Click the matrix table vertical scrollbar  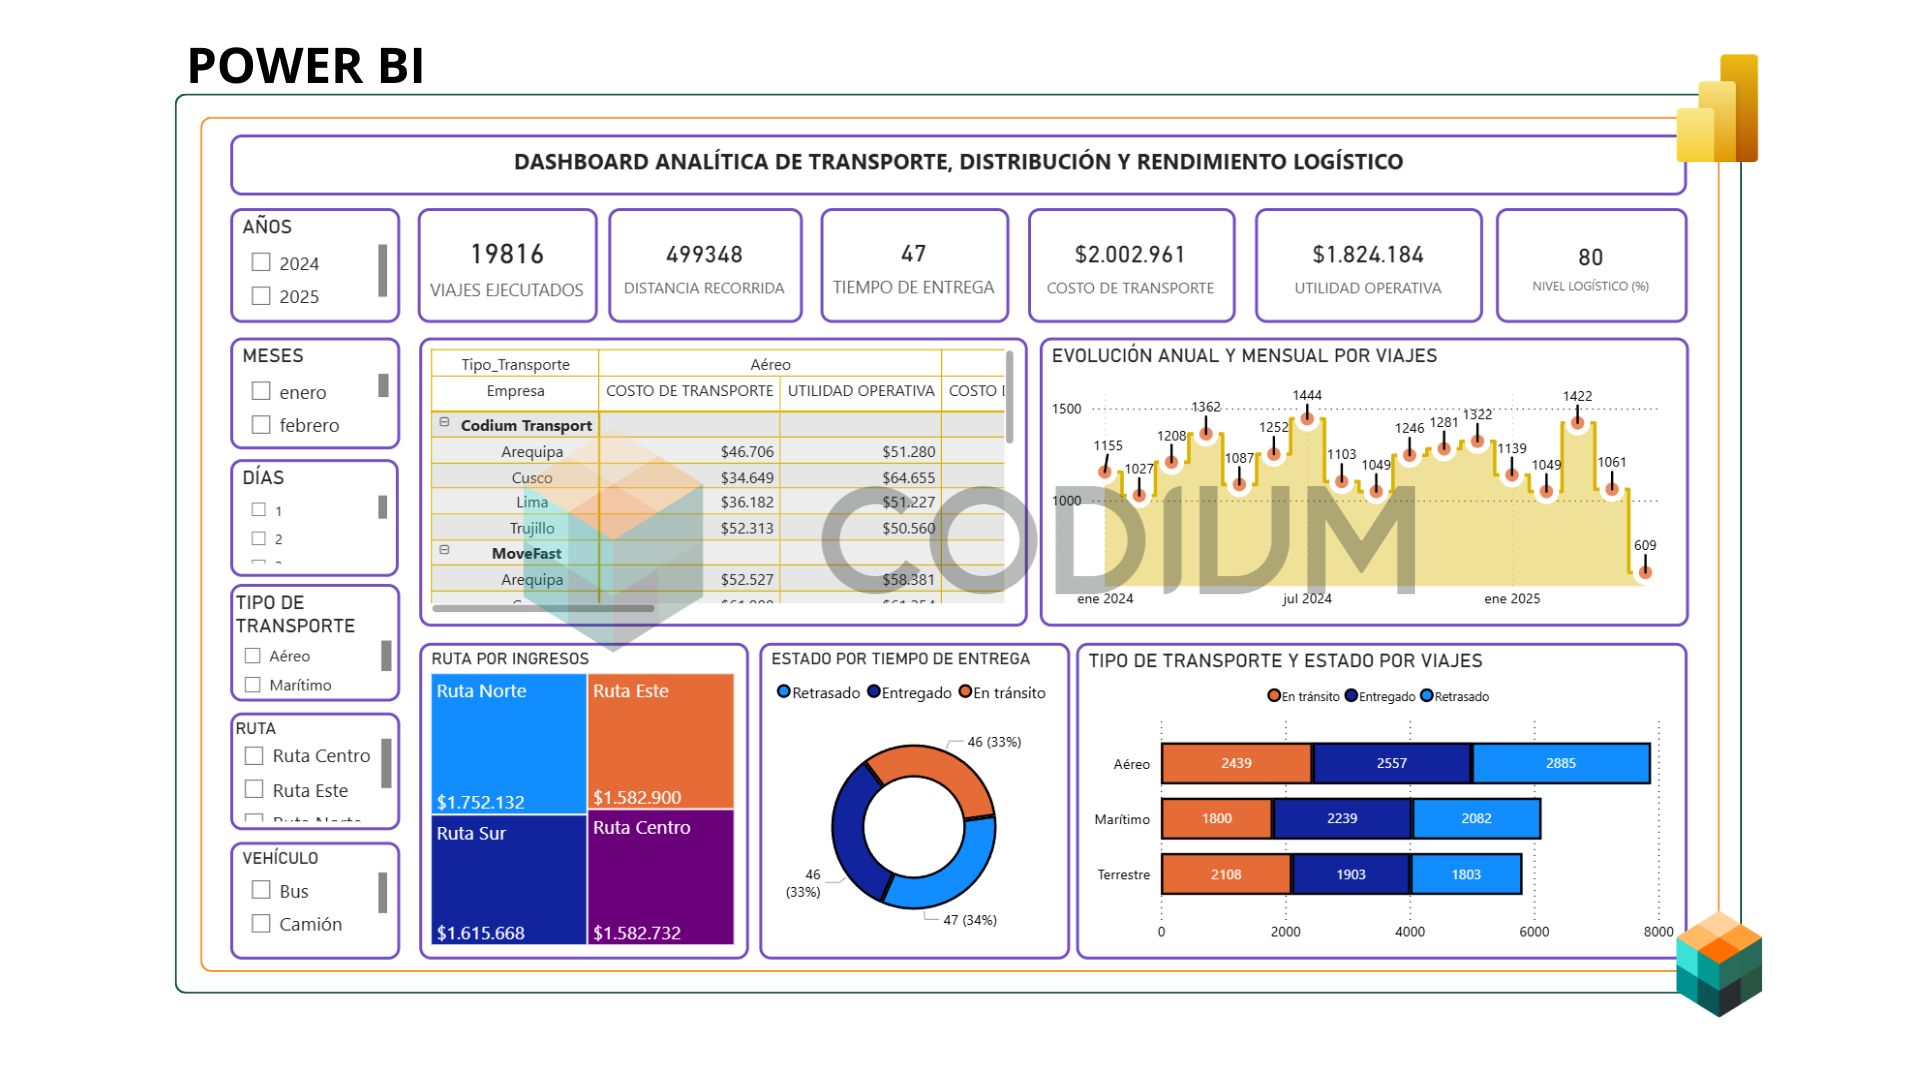(x=1009, y=397)
